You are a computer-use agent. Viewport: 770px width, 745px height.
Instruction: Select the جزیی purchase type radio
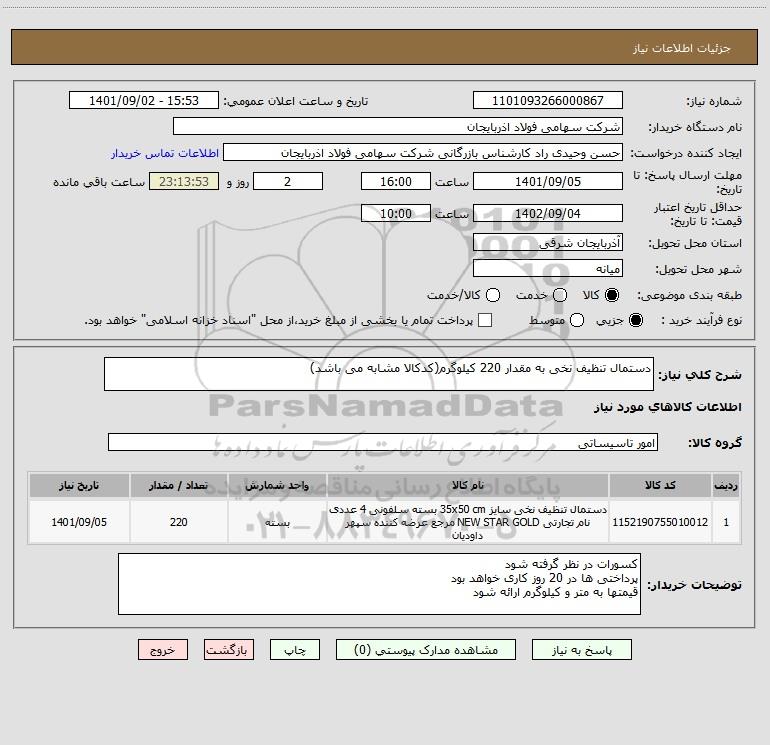click(636, 320)
